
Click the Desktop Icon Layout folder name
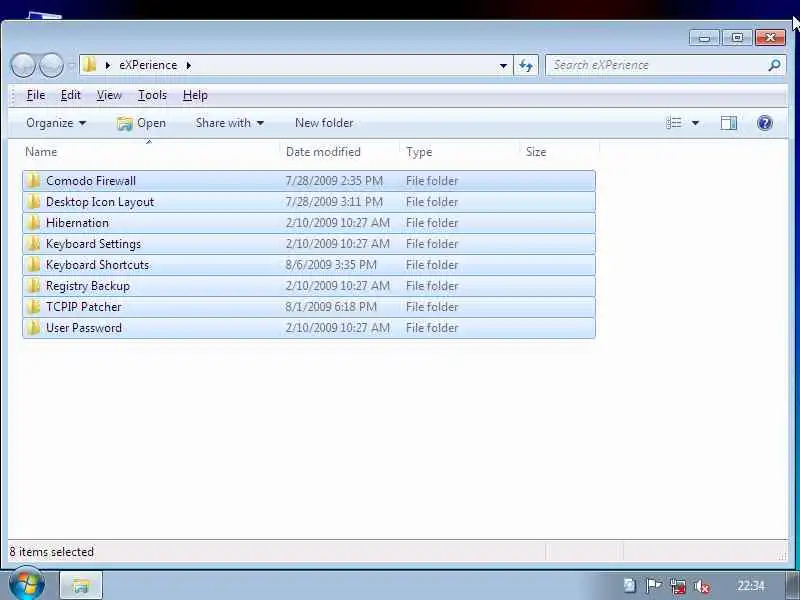coord(100,202)
